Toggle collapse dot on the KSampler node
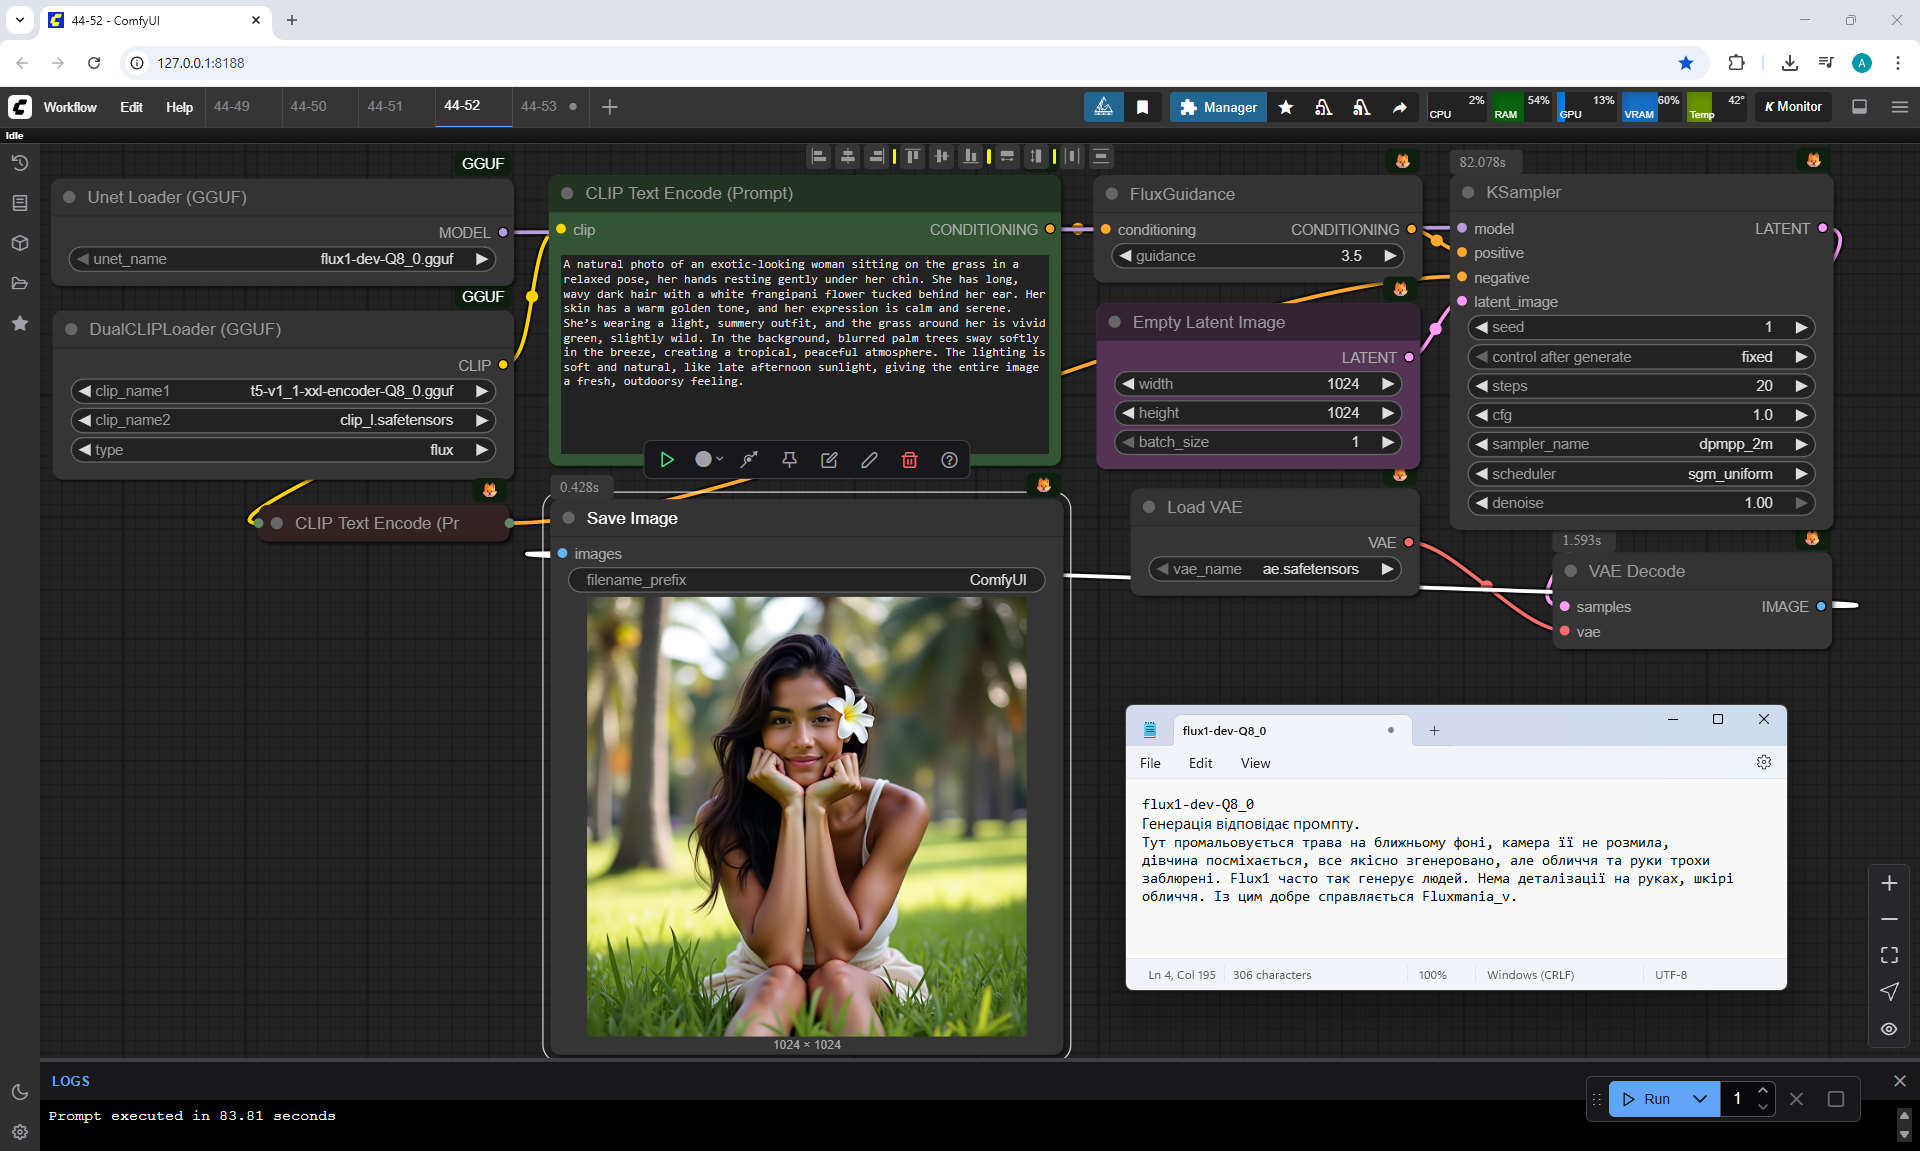The height and width of the screenshot is (1151, 1920). [x=1468, y=192]
